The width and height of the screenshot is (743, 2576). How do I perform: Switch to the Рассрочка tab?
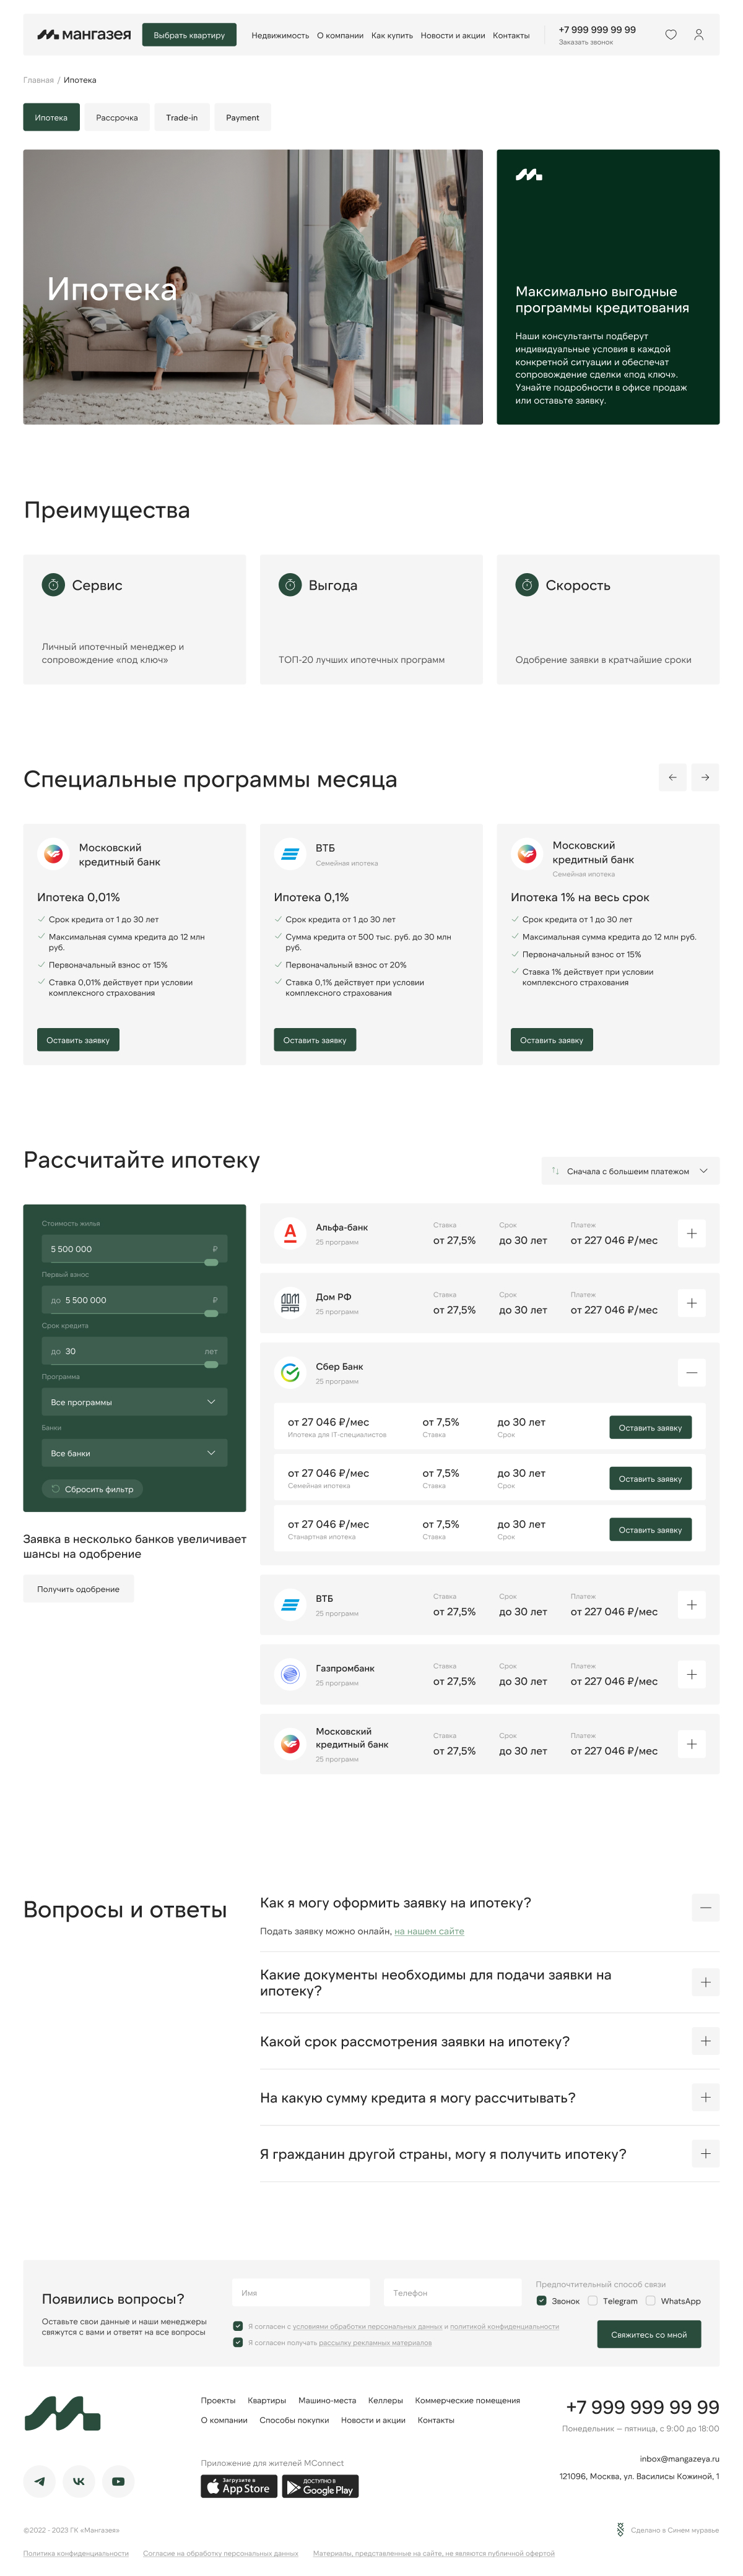point(117,117)
